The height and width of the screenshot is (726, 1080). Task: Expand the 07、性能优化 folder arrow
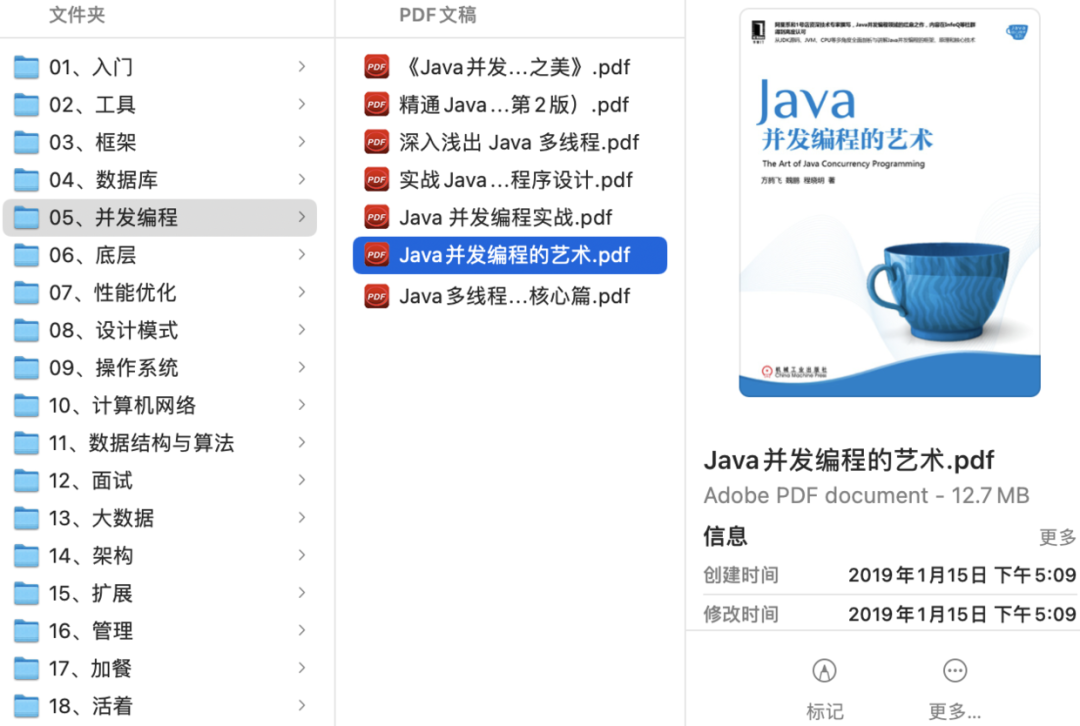(x=301, y=292)
